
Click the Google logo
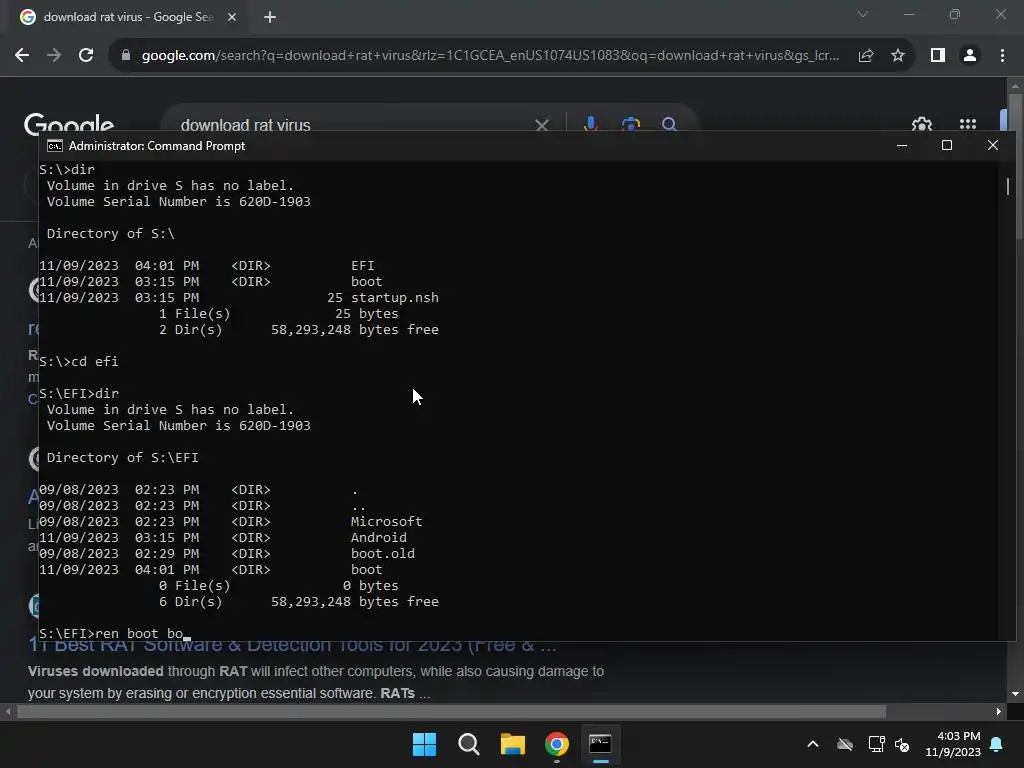[69, 124]
